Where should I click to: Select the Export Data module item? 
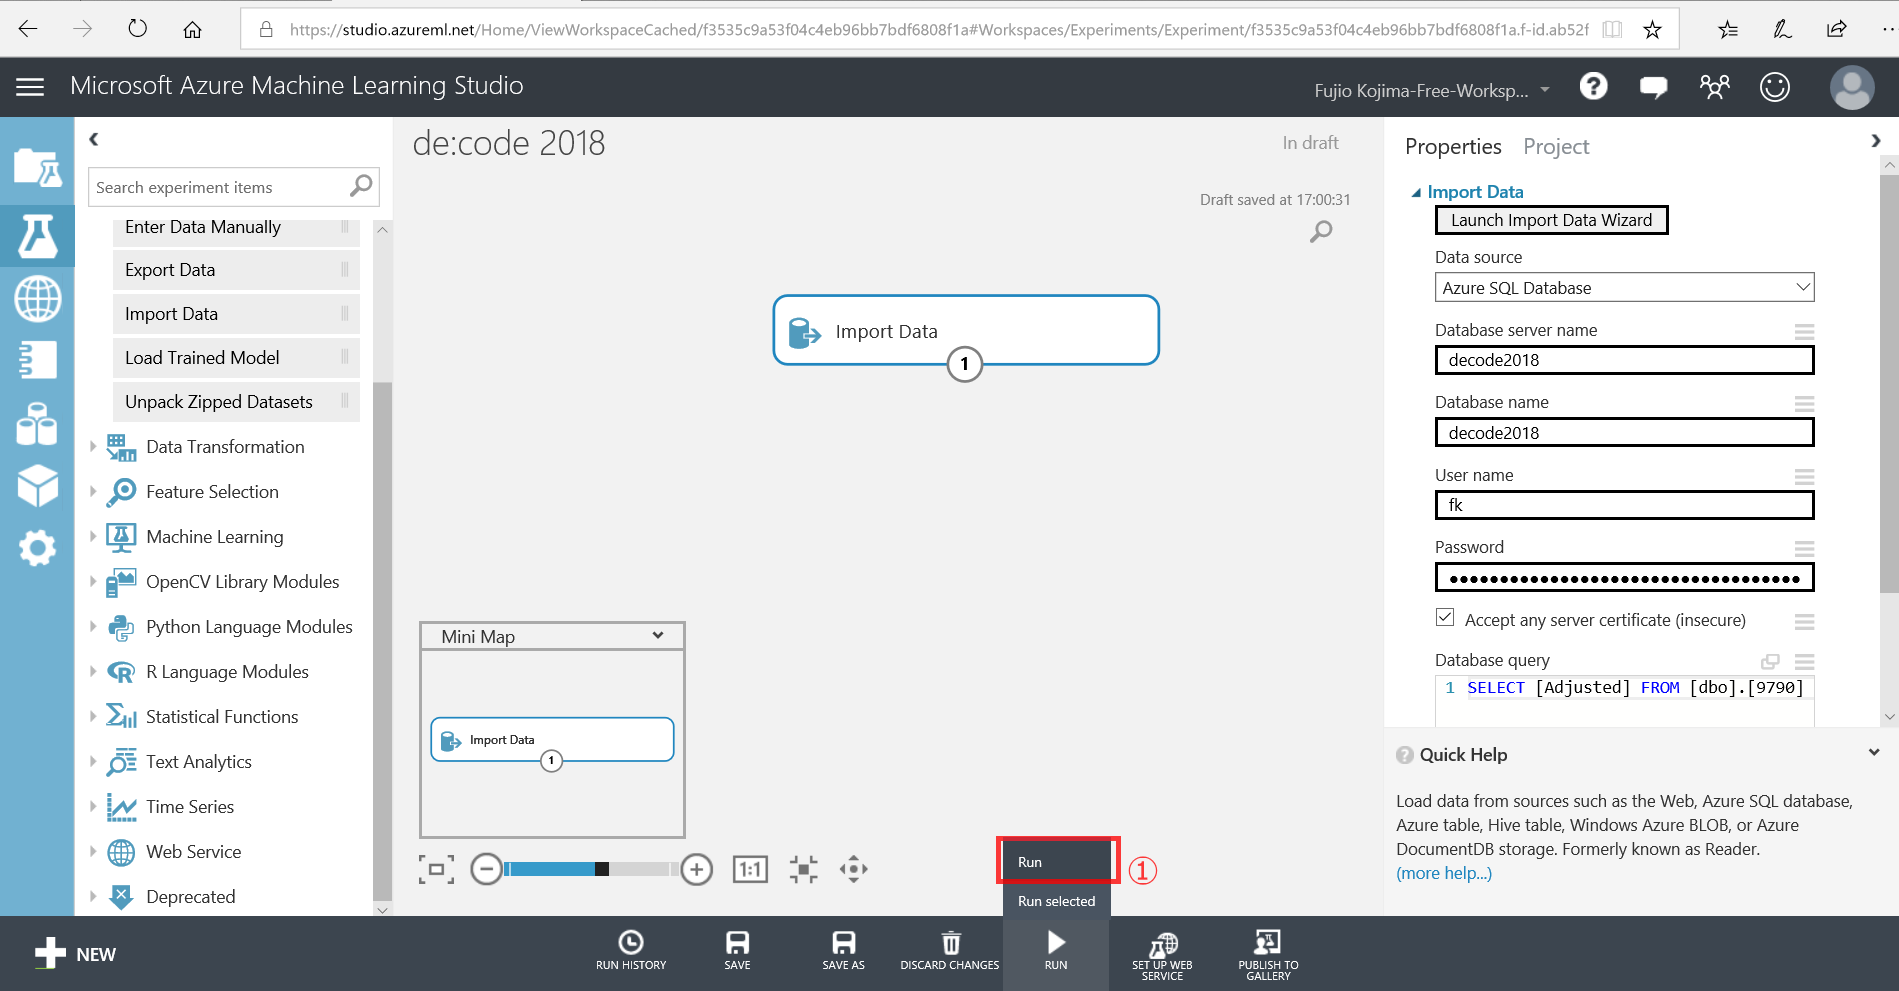(x=236, y=270)
